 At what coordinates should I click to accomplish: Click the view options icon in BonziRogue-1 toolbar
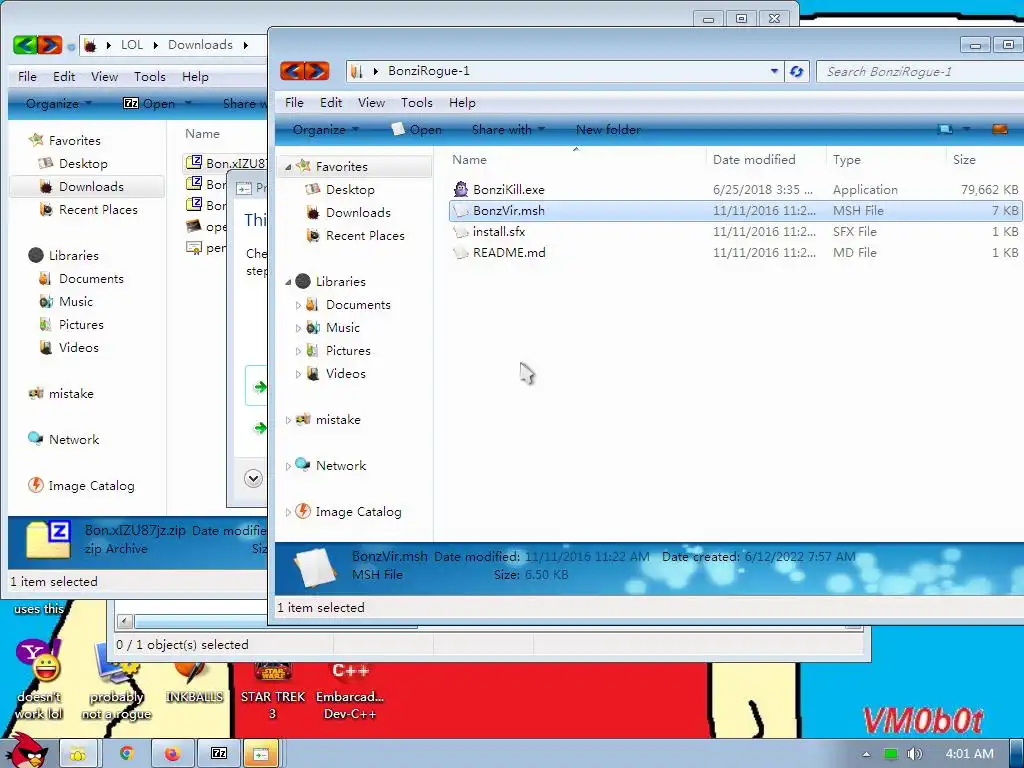(945, 129)
